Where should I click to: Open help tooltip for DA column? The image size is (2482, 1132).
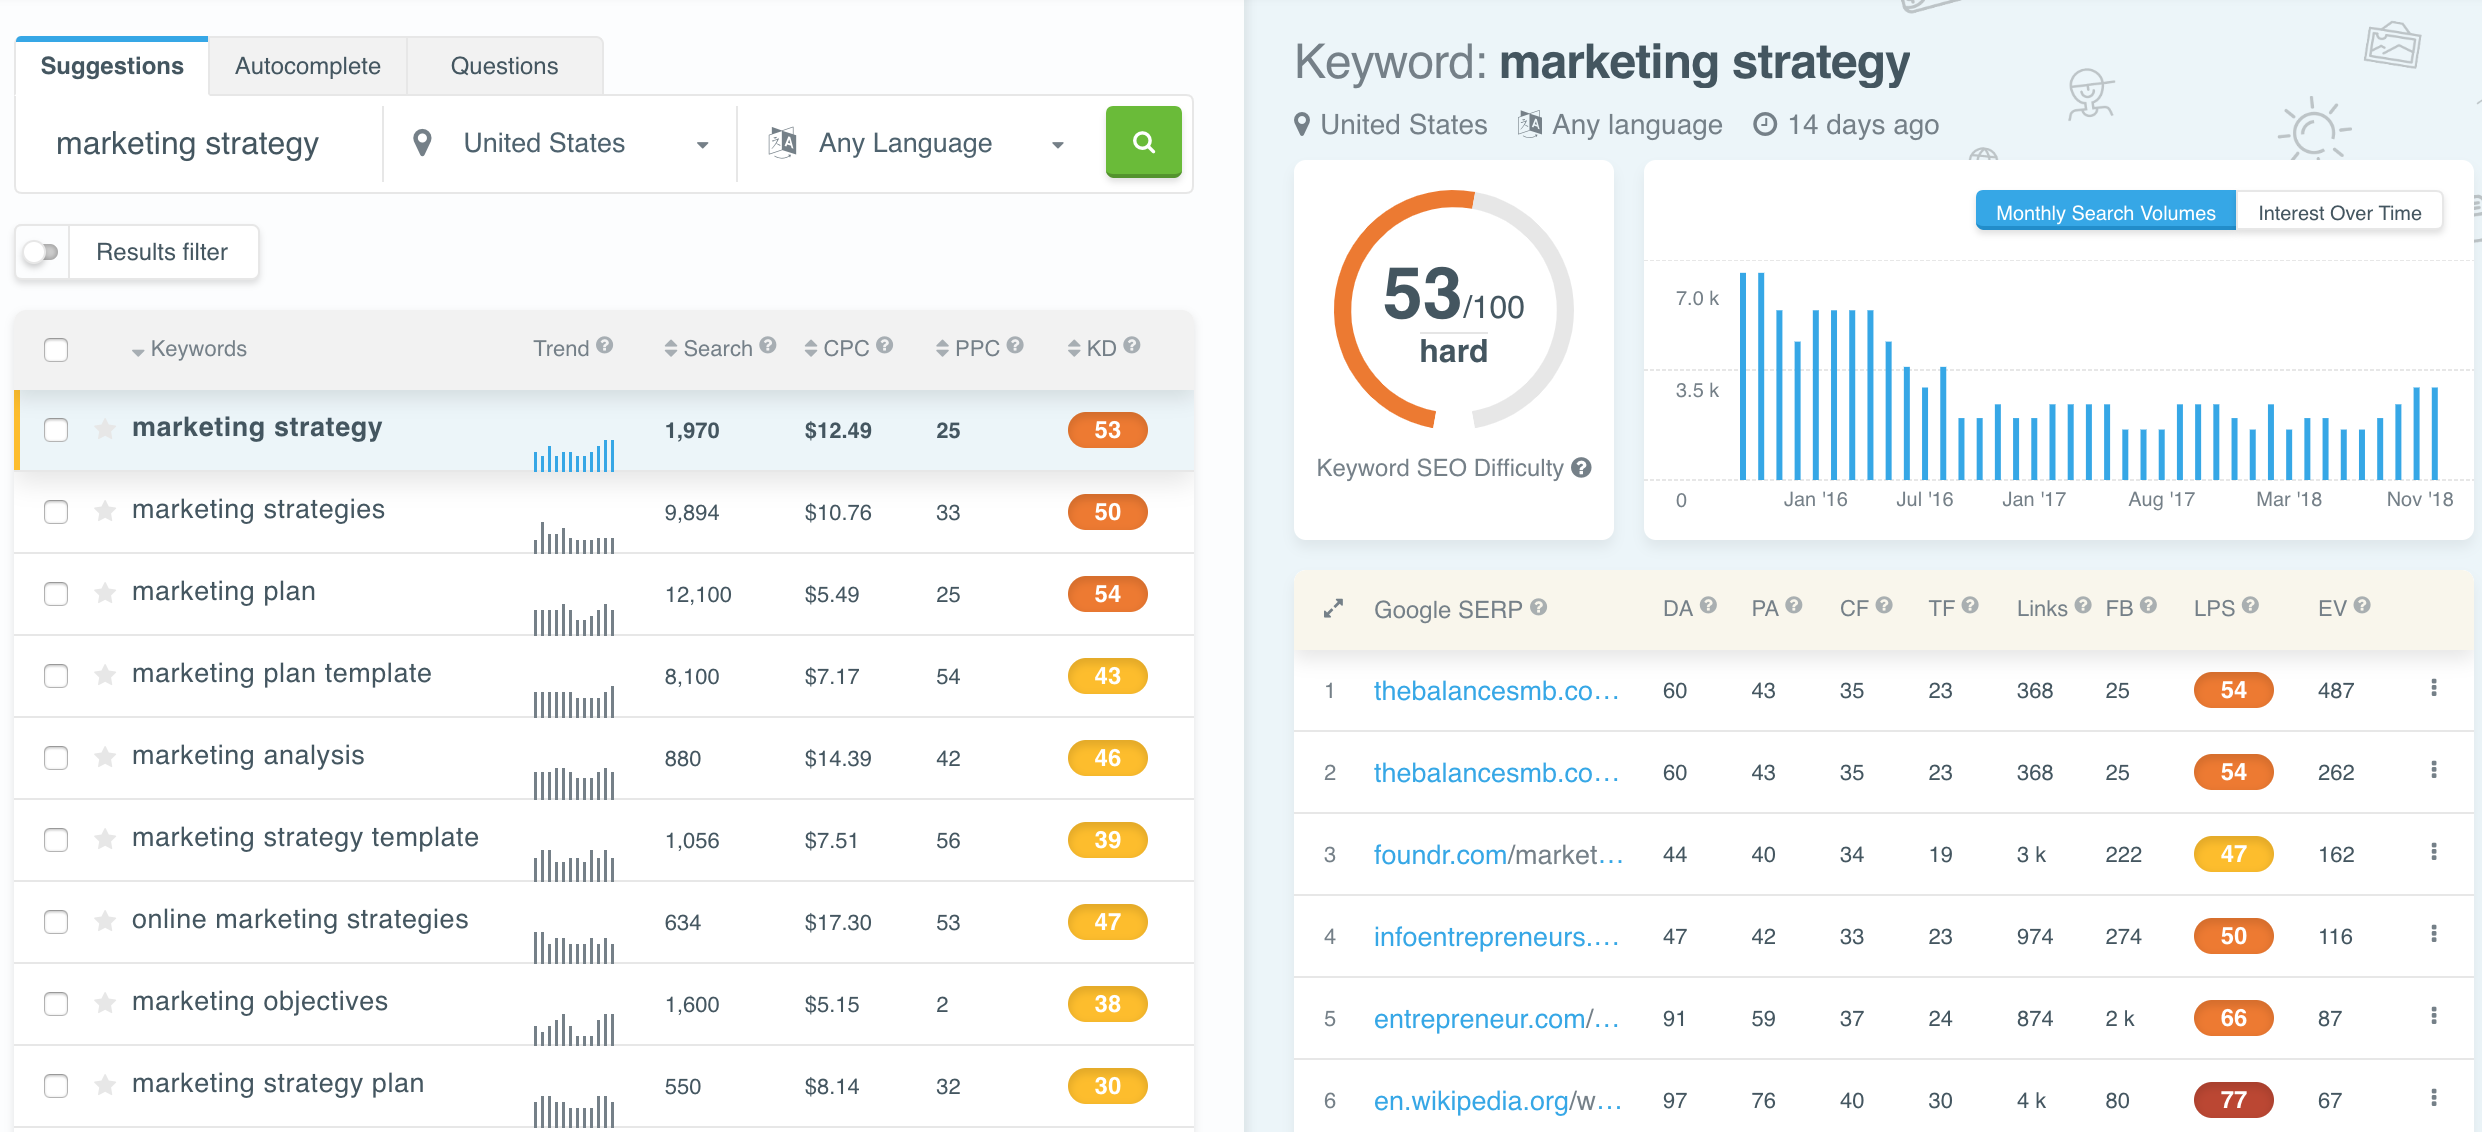click(1708, 605)
